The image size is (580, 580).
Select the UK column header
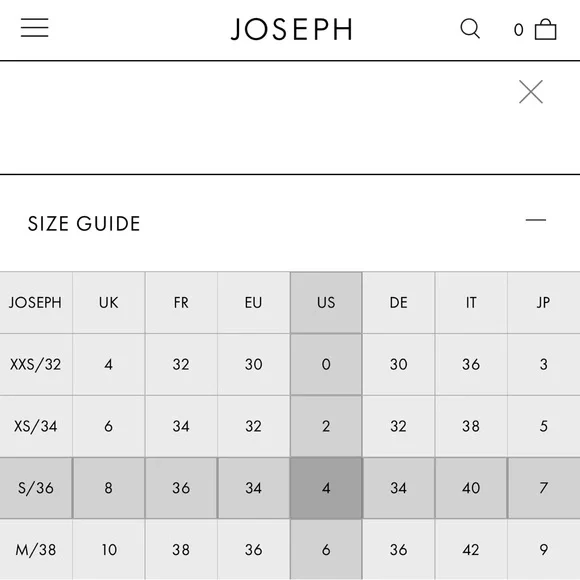tap(108, 303)
